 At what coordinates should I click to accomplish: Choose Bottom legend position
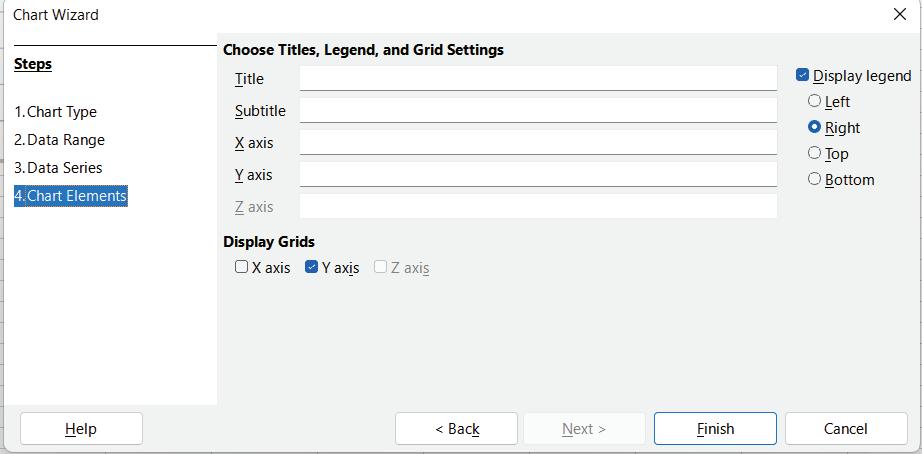point(815,179)
